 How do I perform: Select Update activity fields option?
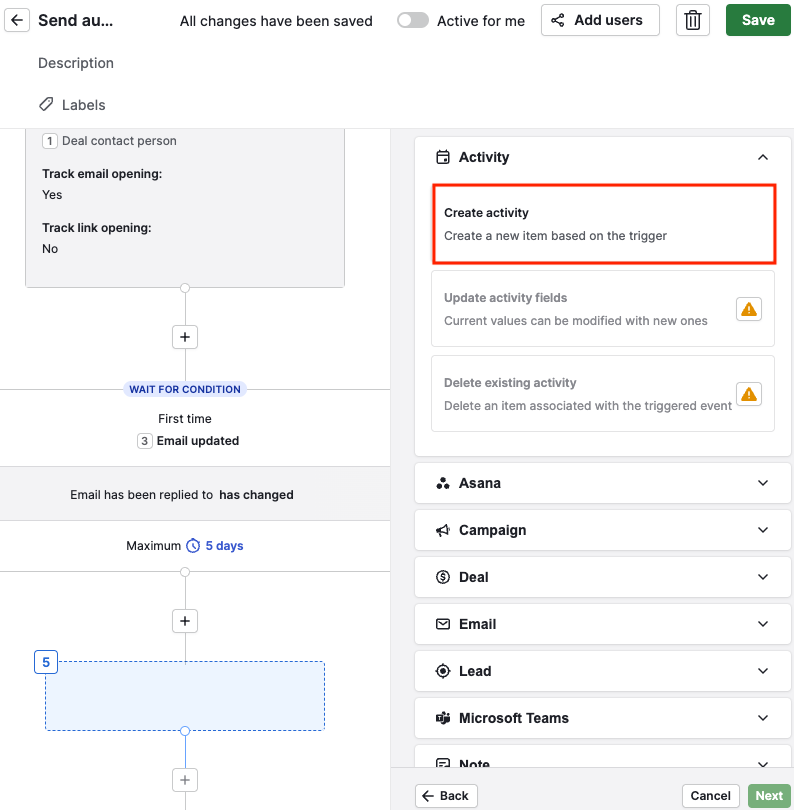[x=603, y=309]
